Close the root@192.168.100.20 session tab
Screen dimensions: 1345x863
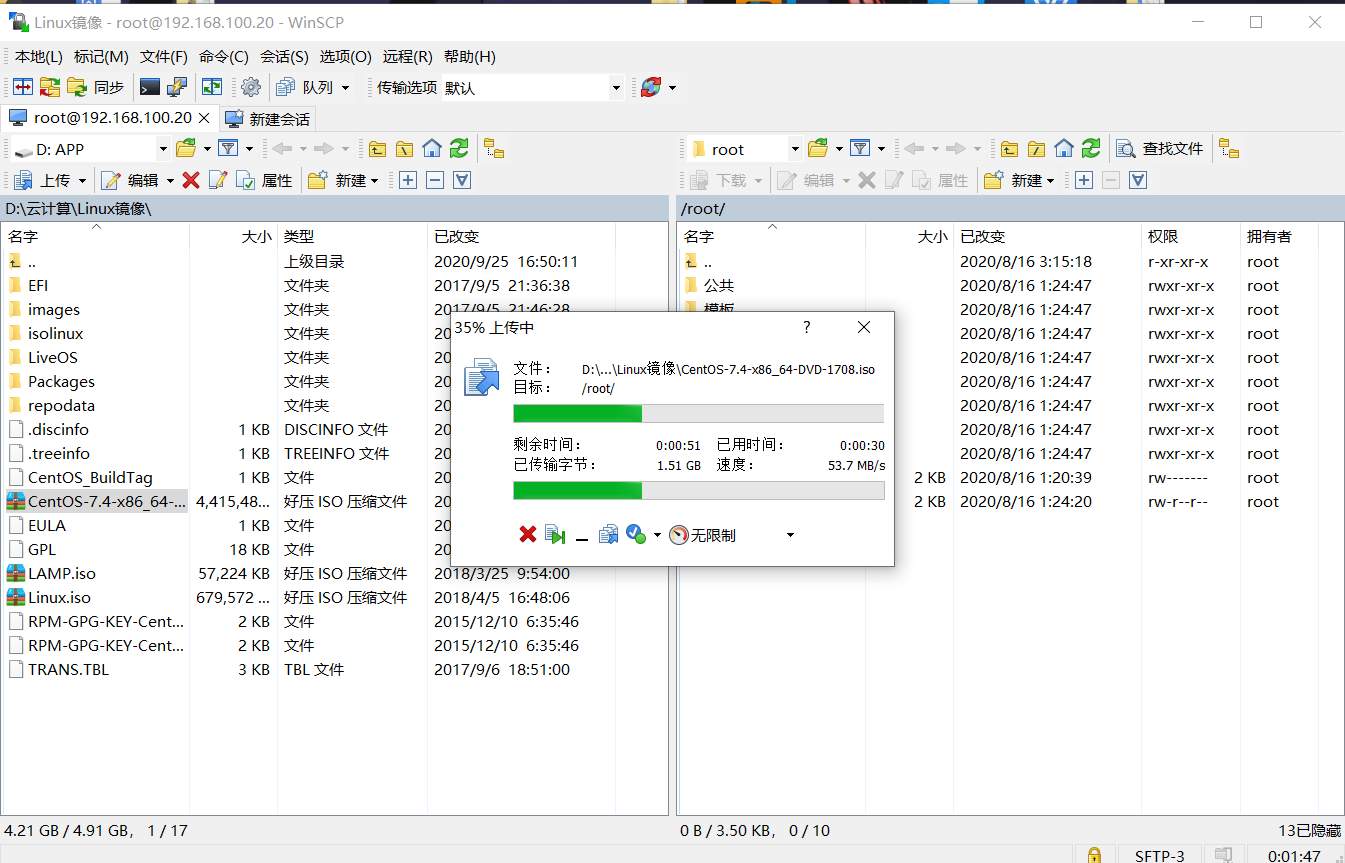[x=204, y=118]
